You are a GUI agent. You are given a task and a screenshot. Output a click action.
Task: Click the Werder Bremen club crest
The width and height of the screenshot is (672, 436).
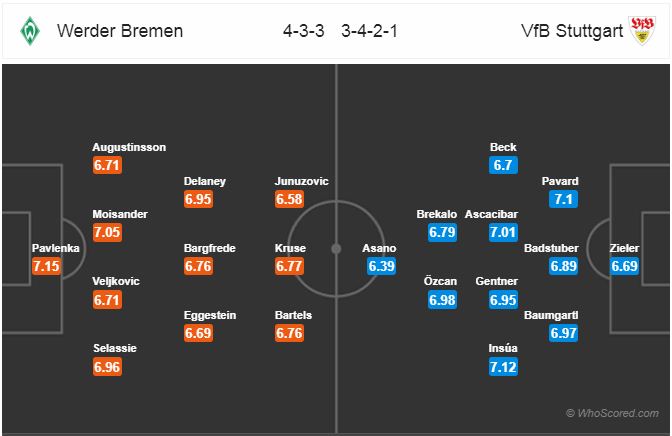click(27, 30)
